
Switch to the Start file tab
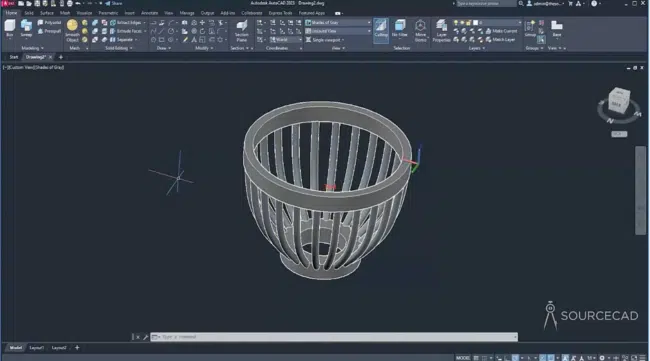click(x=14, y=57)
